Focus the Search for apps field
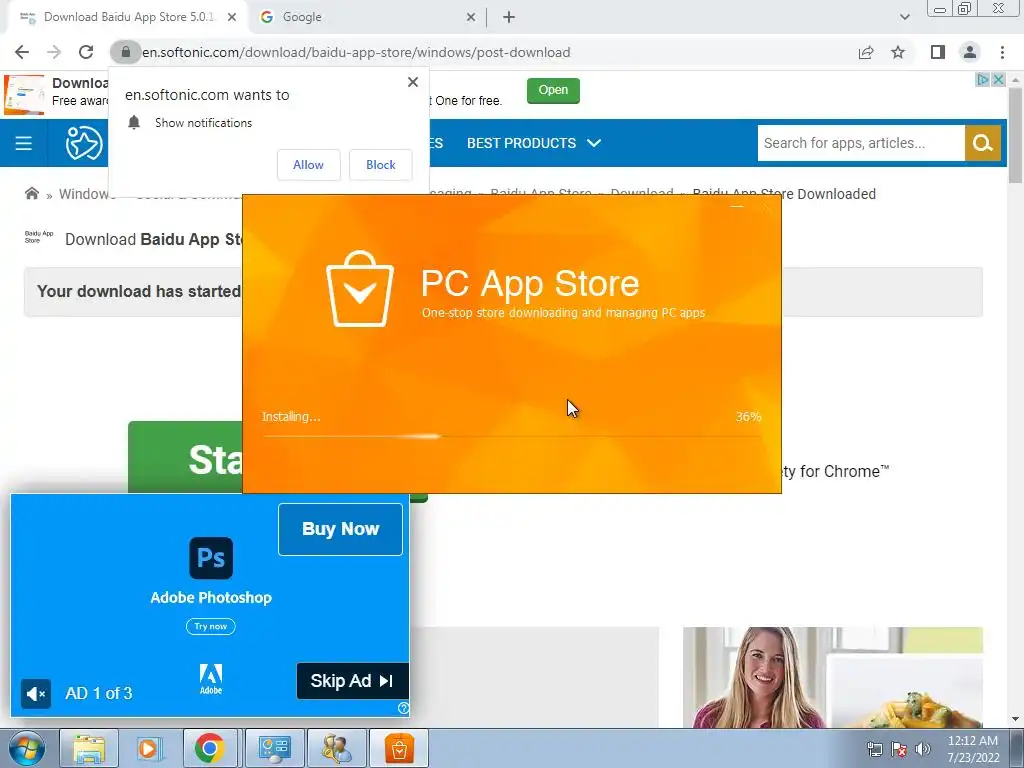 tap(861, 143)
